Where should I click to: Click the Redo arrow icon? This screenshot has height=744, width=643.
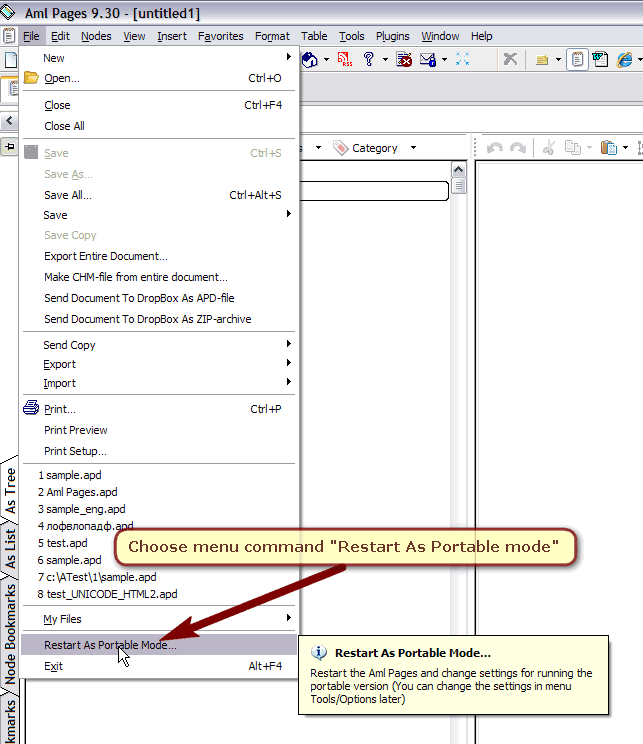click(x=518, y=148)
